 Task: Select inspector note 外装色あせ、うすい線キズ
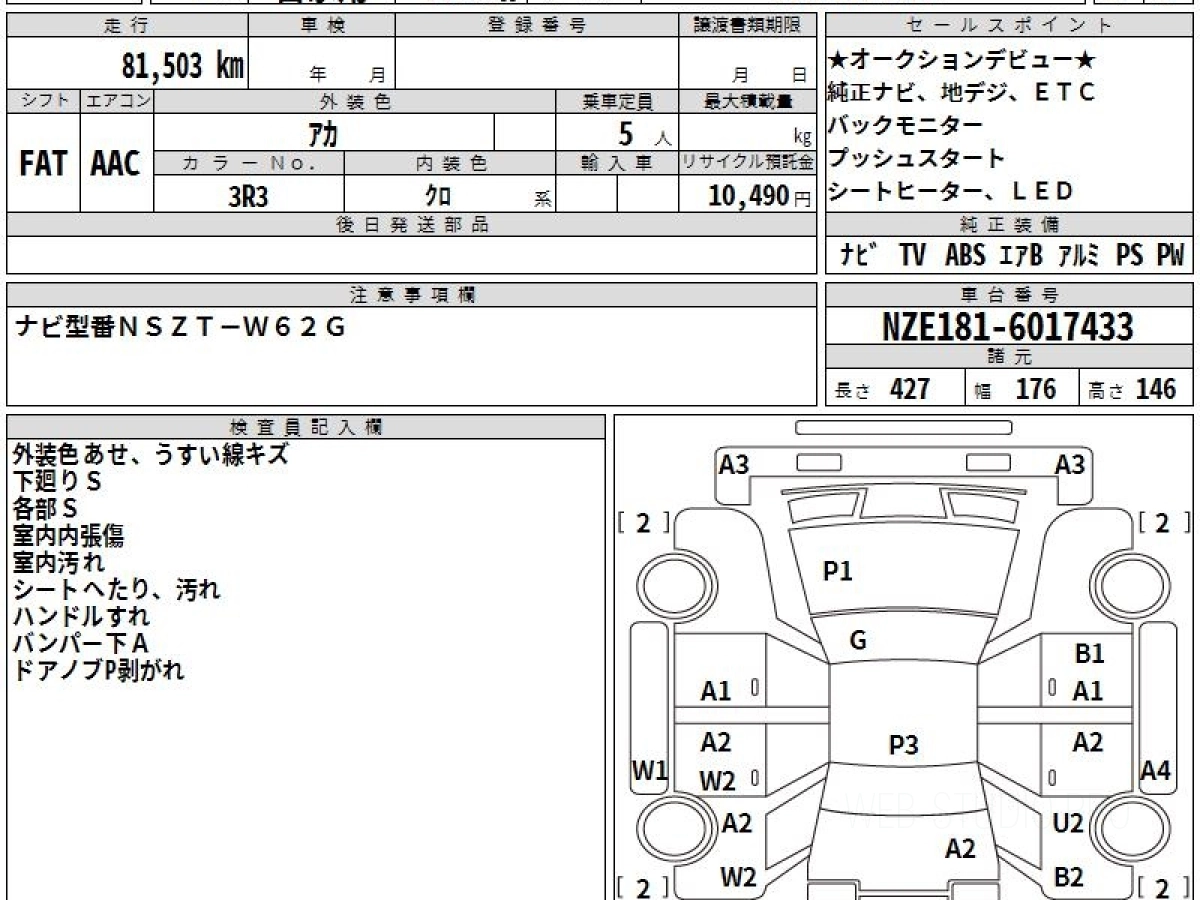pos(151,454)
